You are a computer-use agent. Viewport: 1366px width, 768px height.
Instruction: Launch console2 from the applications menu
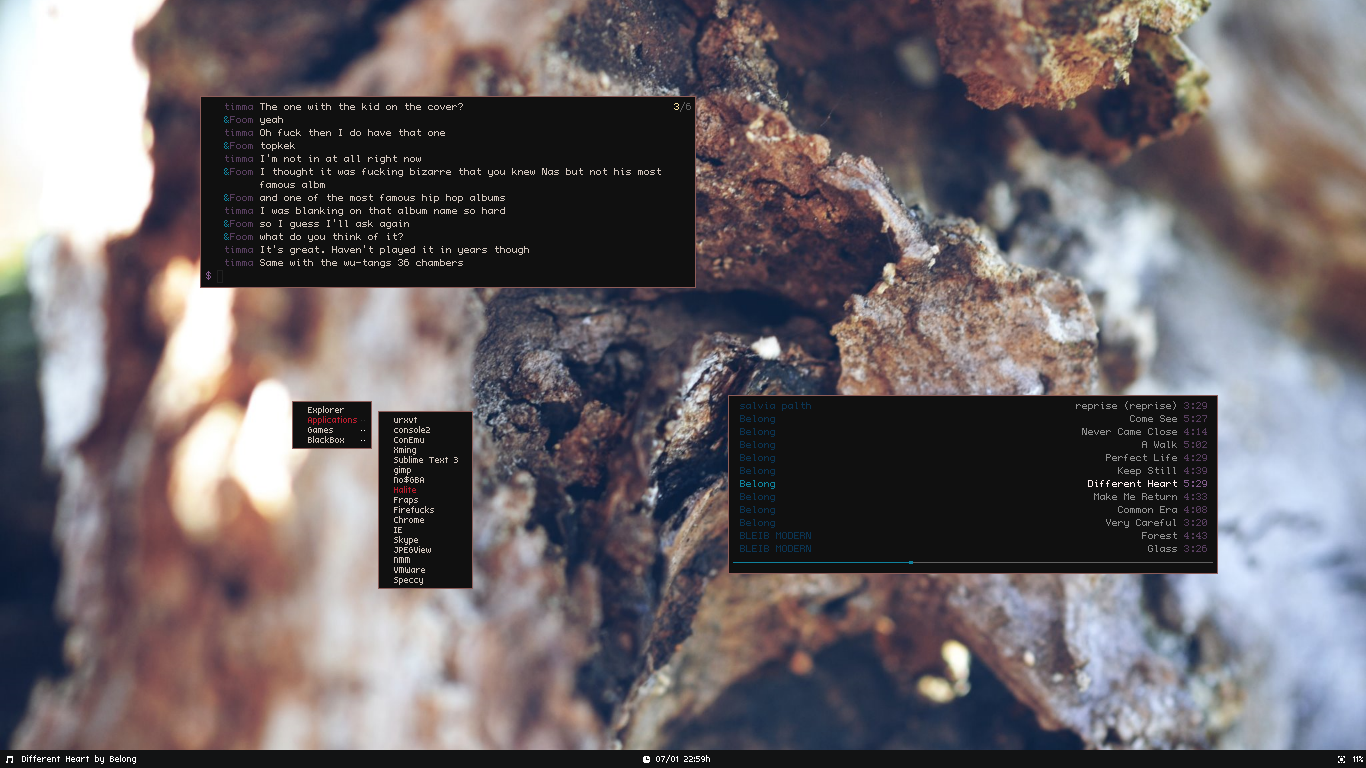coord(411,430)
